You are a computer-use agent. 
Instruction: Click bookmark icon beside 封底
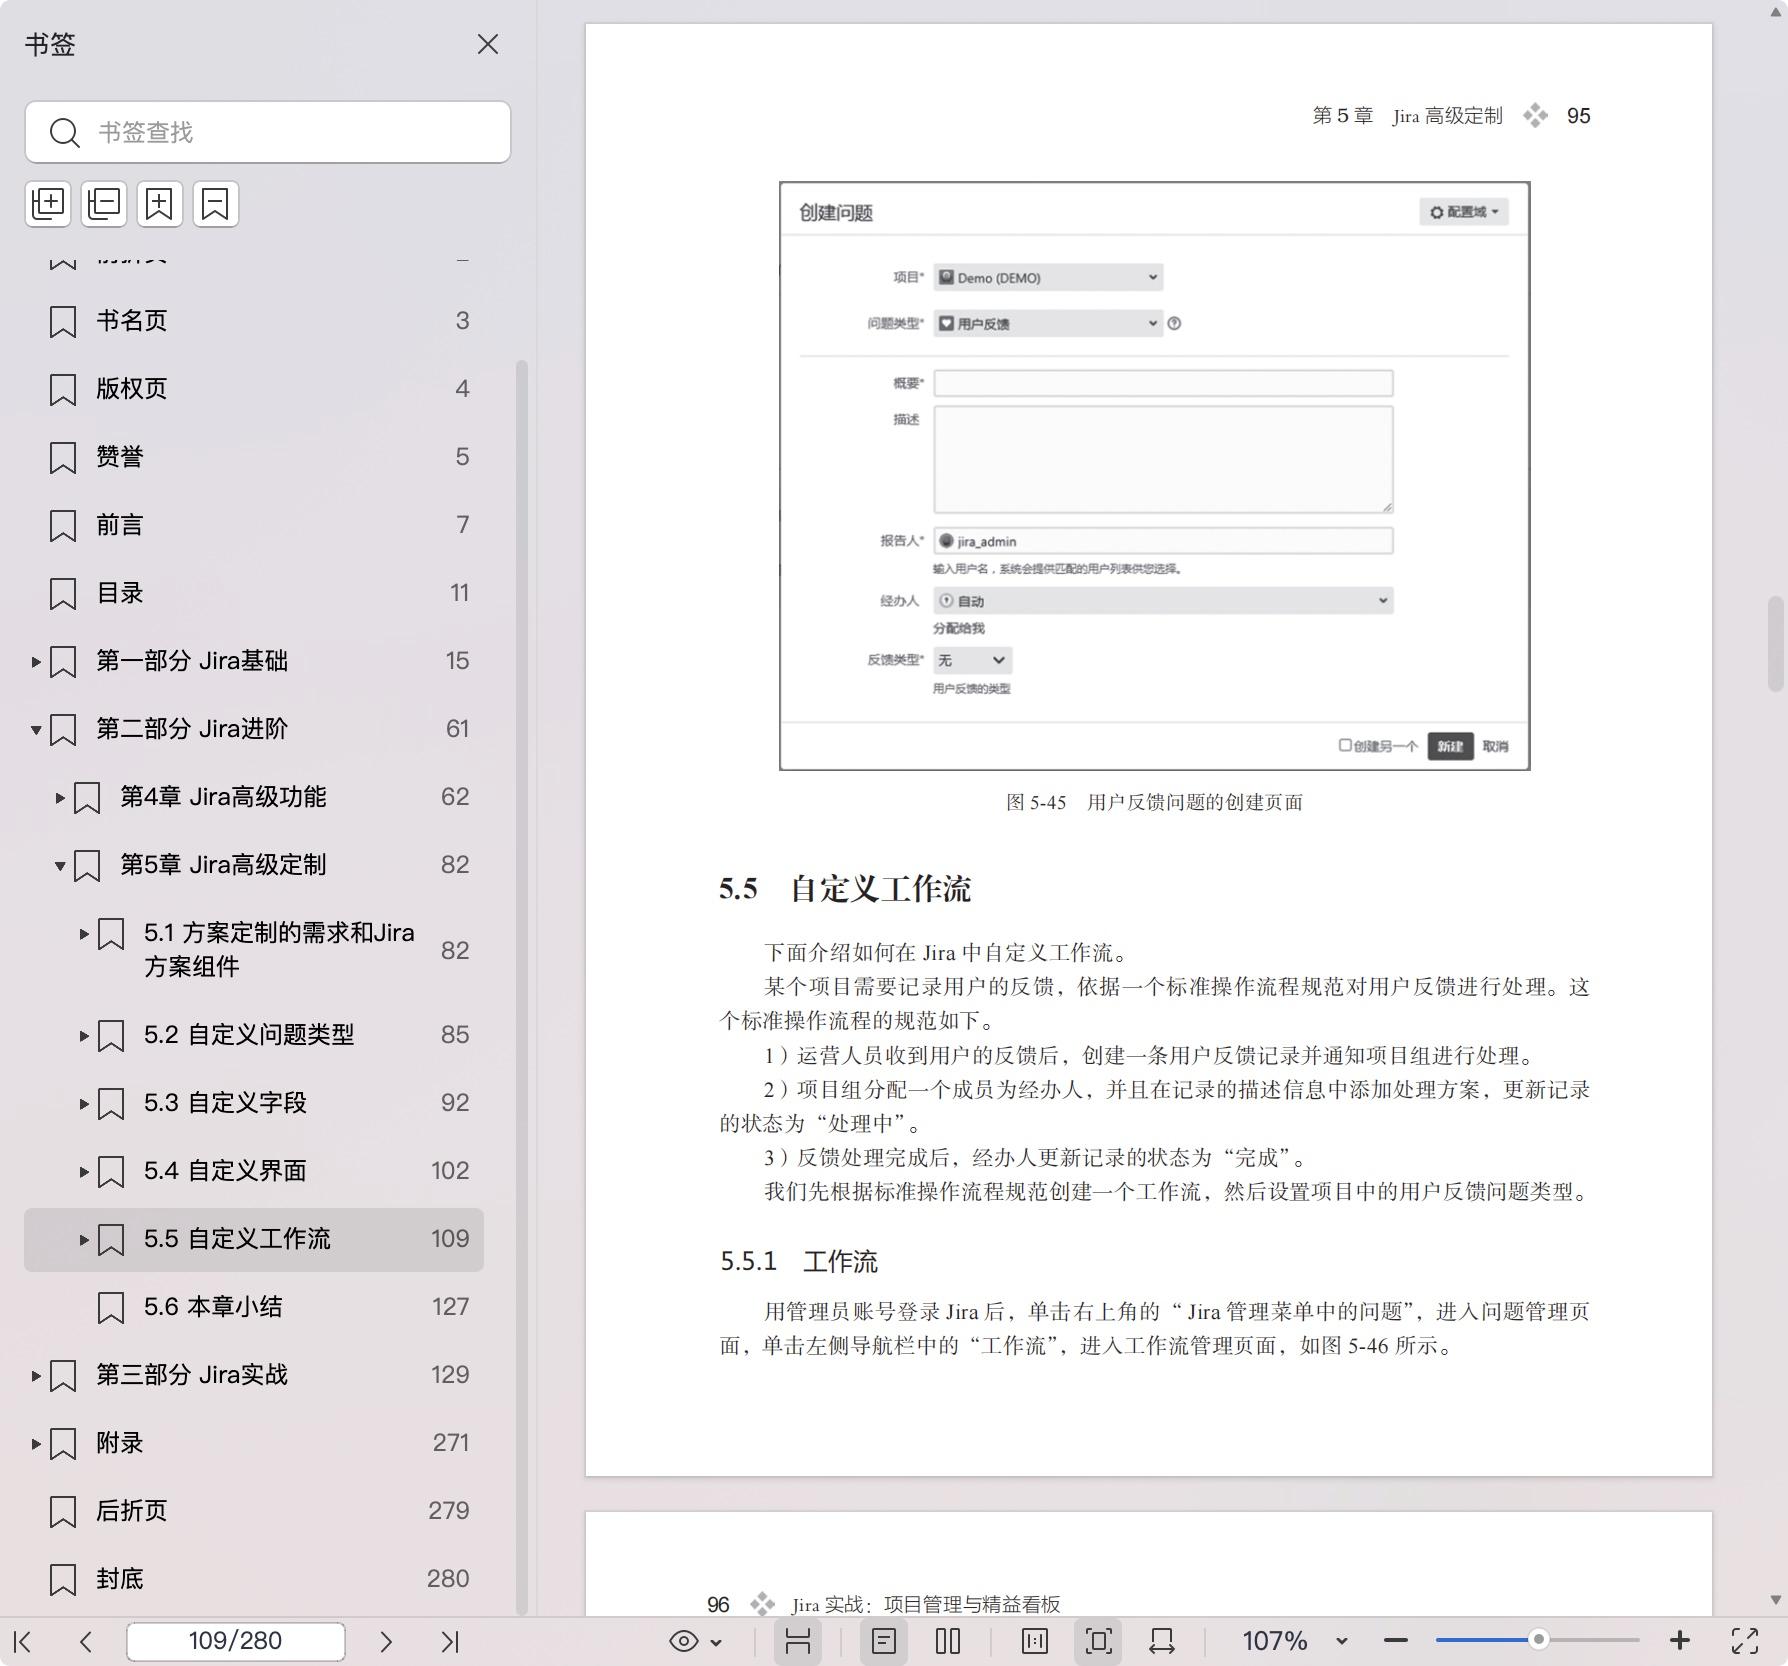pyautogui.click(x=63, y=1580)
